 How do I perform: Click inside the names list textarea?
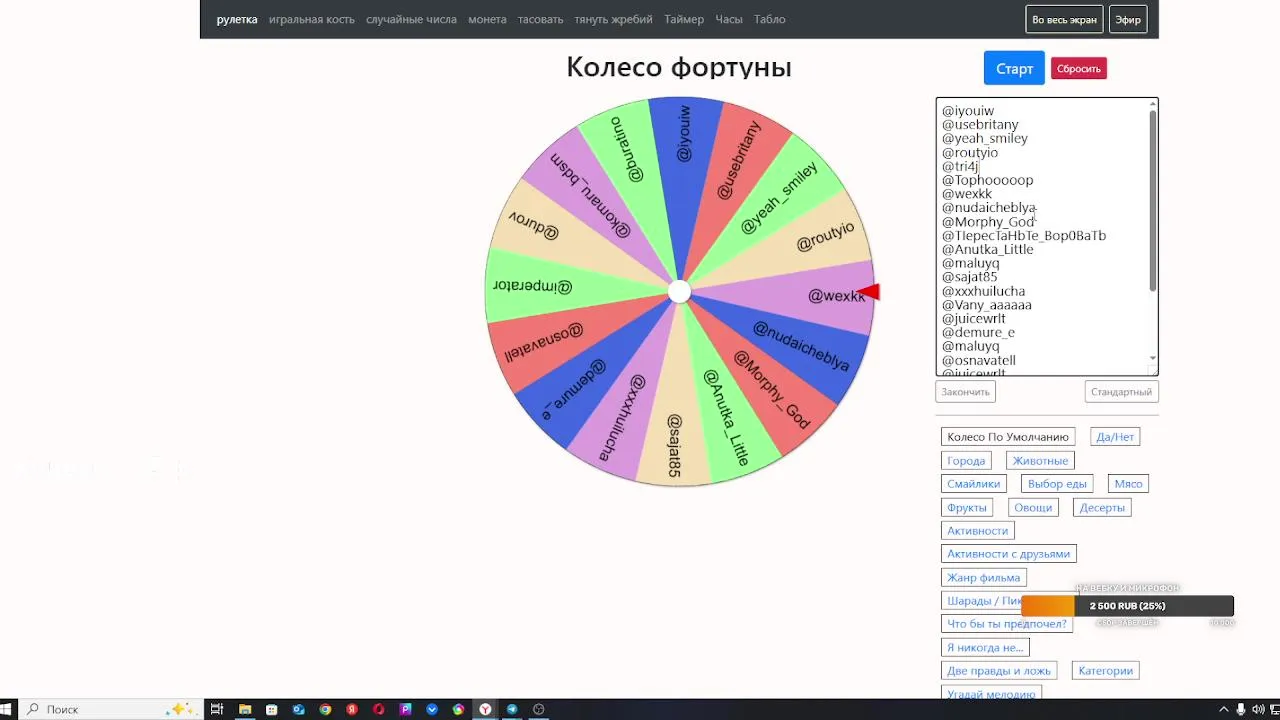[x=1042, y=237]
